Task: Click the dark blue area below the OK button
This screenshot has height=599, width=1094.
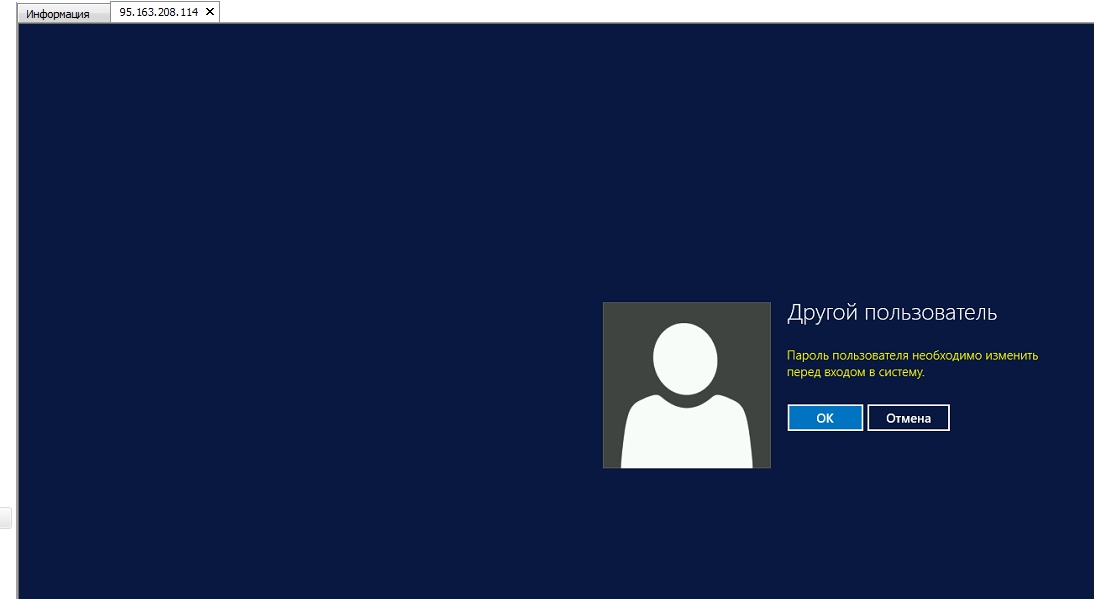Action: tap(824, 500)
